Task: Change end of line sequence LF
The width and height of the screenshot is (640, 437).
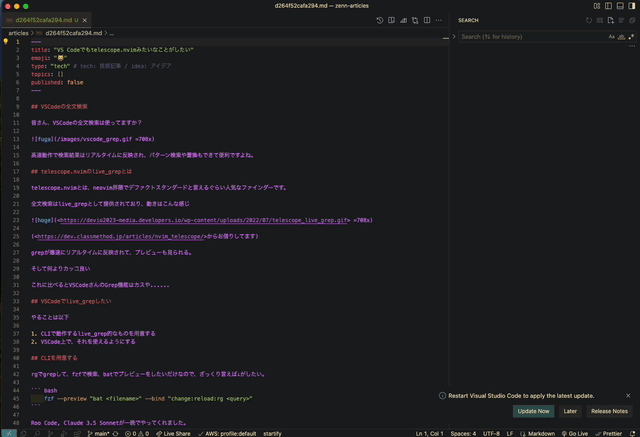Action: point(510,433)
